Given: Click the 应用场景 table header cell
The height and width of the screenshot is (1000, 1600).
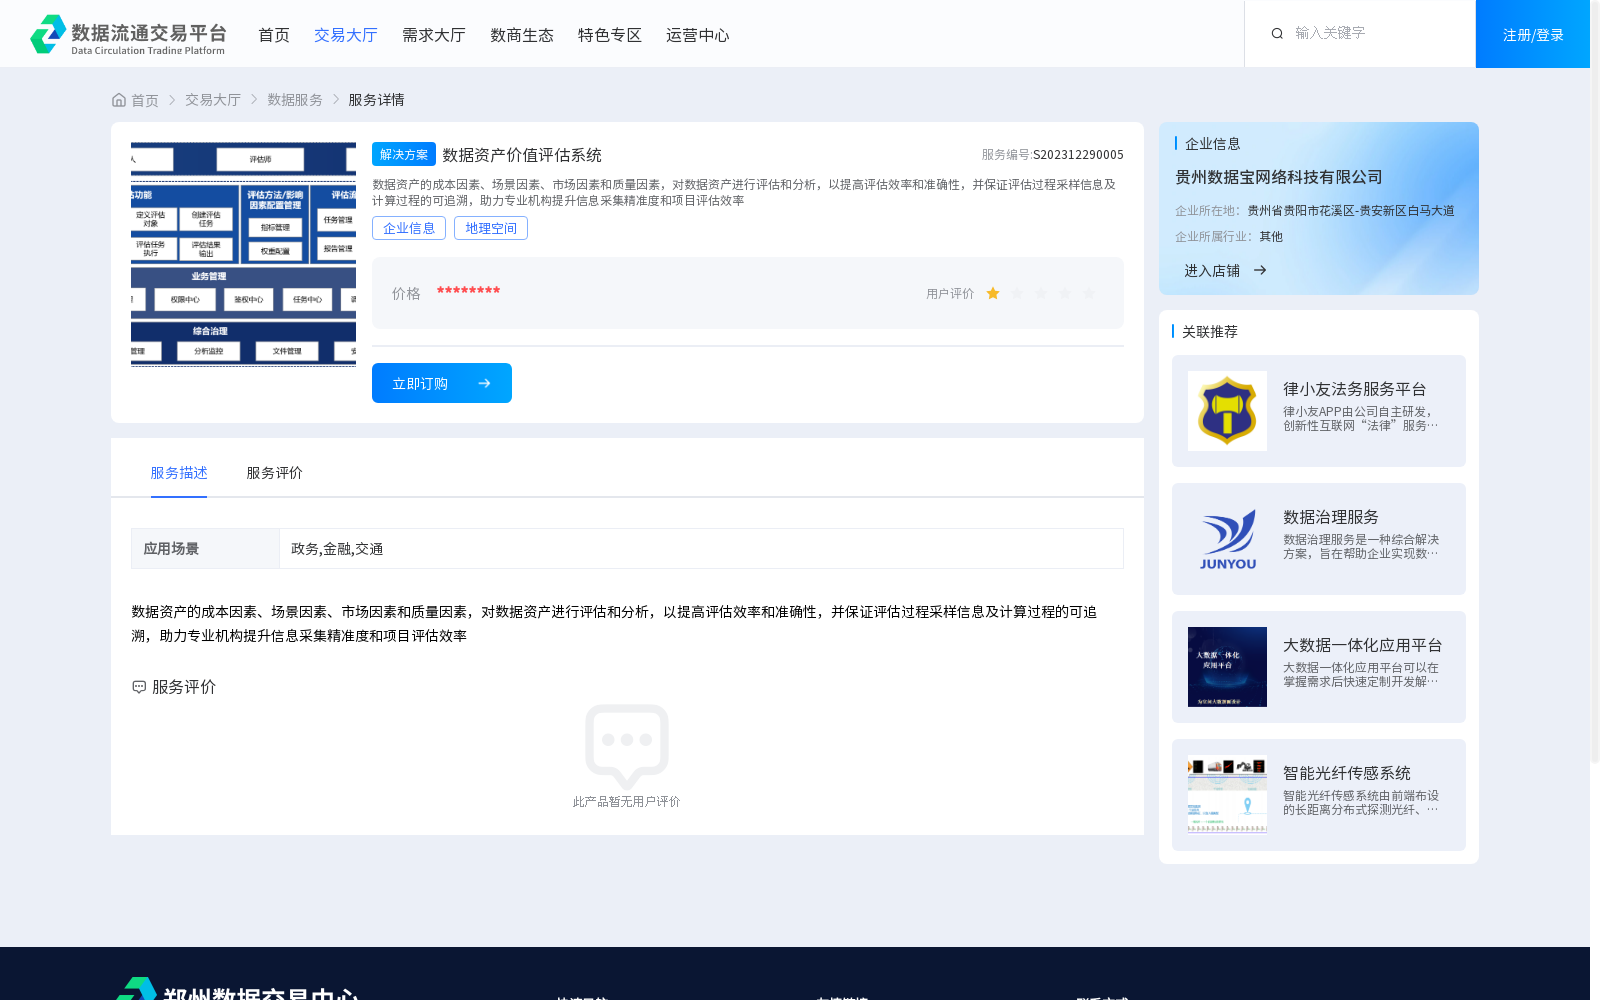Looking at the screenshot, I should [x=205, y=548].
